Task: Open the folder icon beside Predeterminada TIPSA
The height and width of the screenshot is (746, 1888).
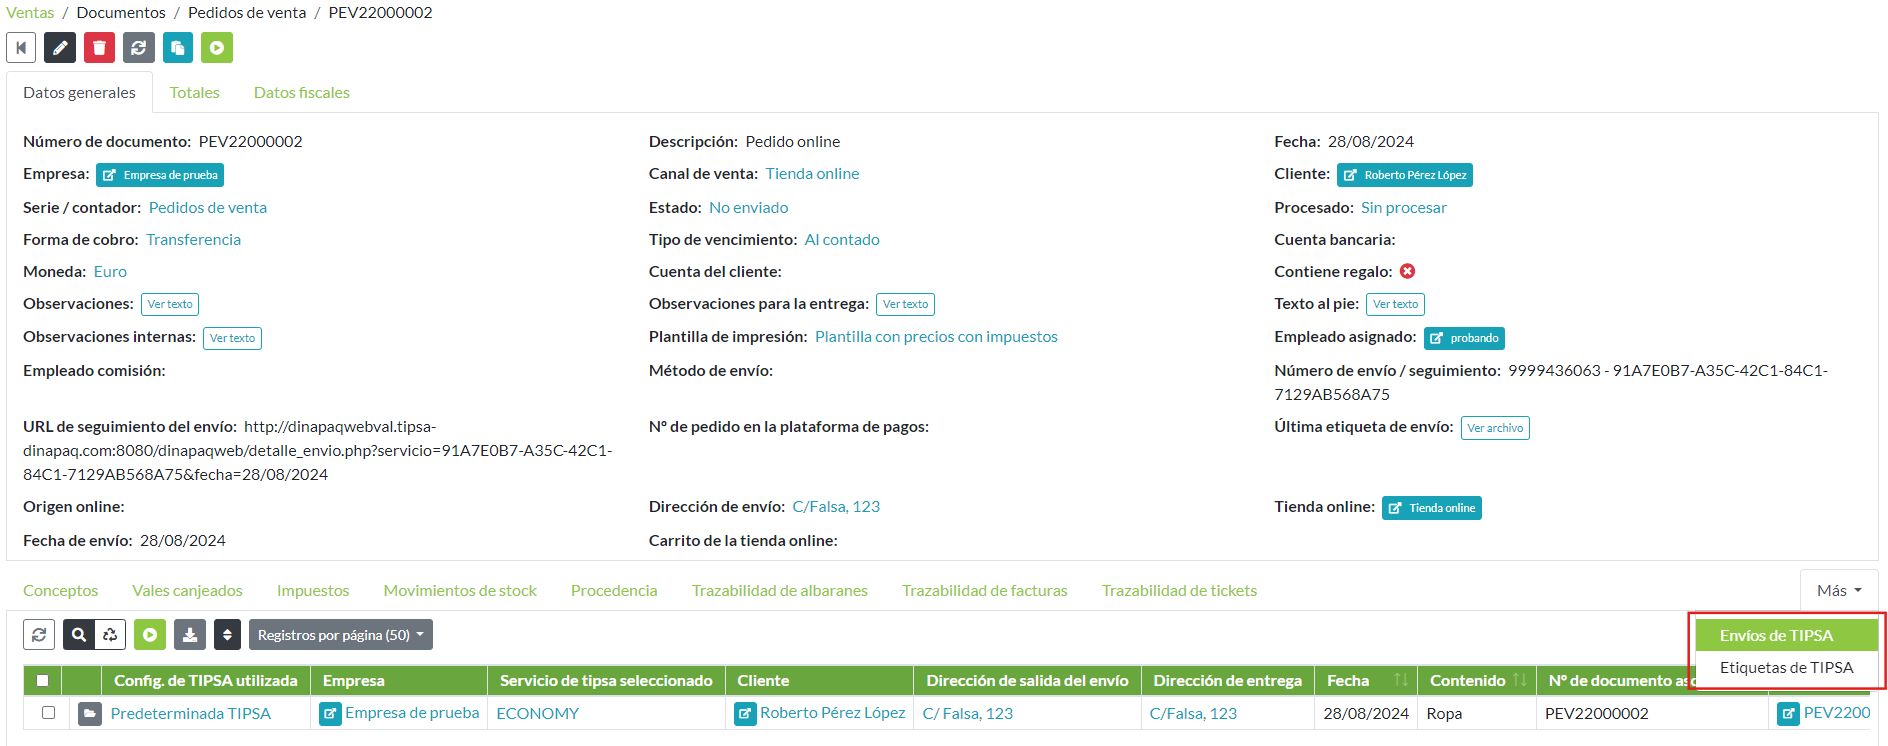Action: [x=90, y=714]
